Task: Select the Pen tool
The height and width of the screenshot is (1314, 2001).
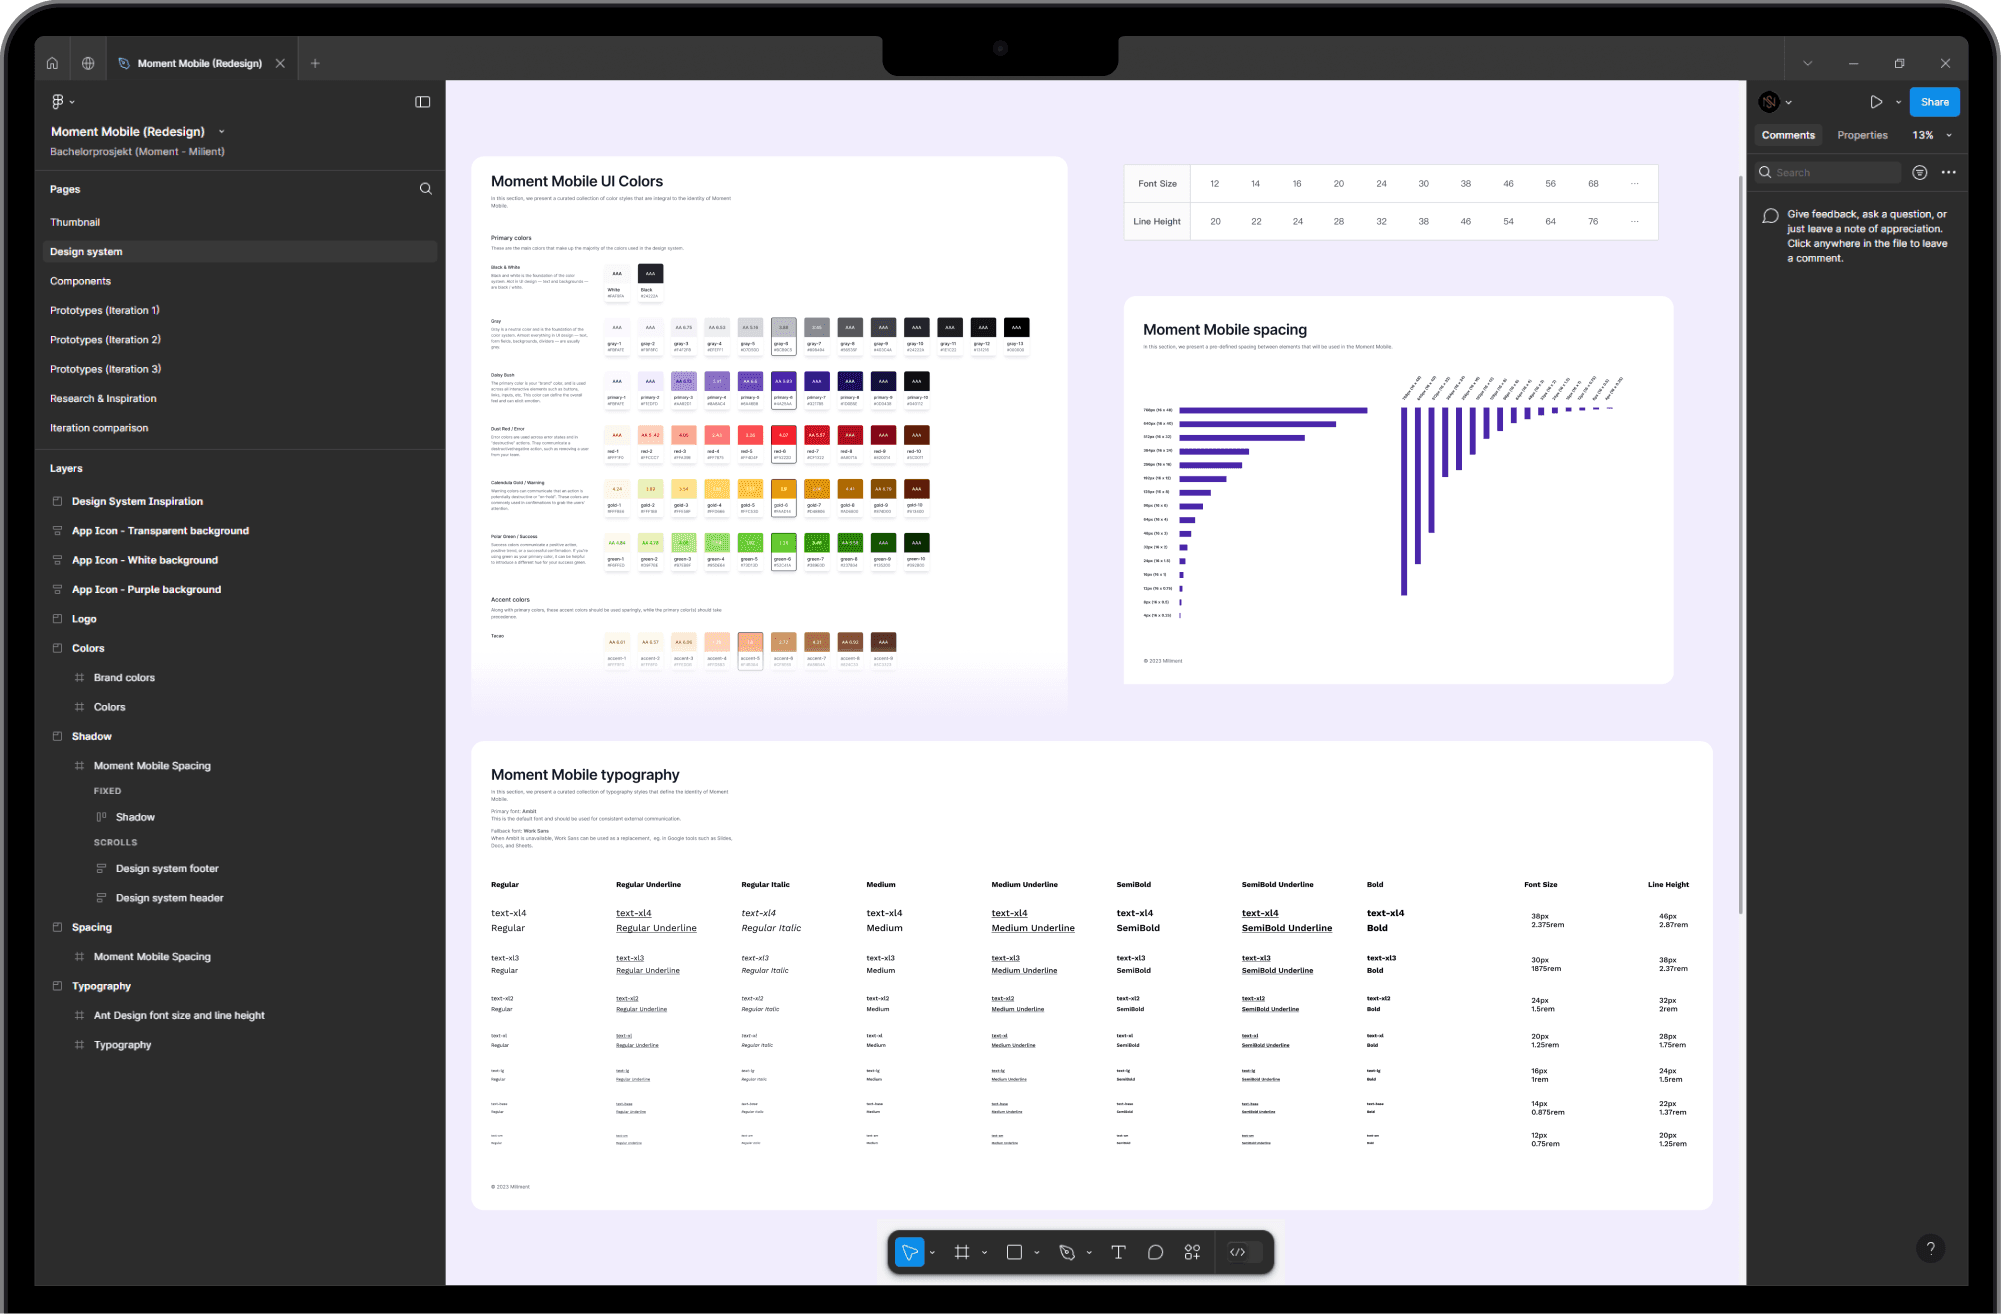Action: (1067, 1252)
